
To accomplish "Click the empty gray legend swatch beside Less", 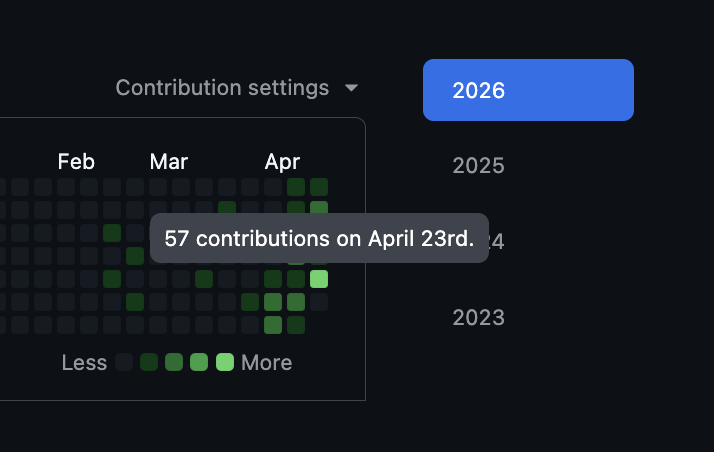I will pyautogui.click(x=124, y=362).
